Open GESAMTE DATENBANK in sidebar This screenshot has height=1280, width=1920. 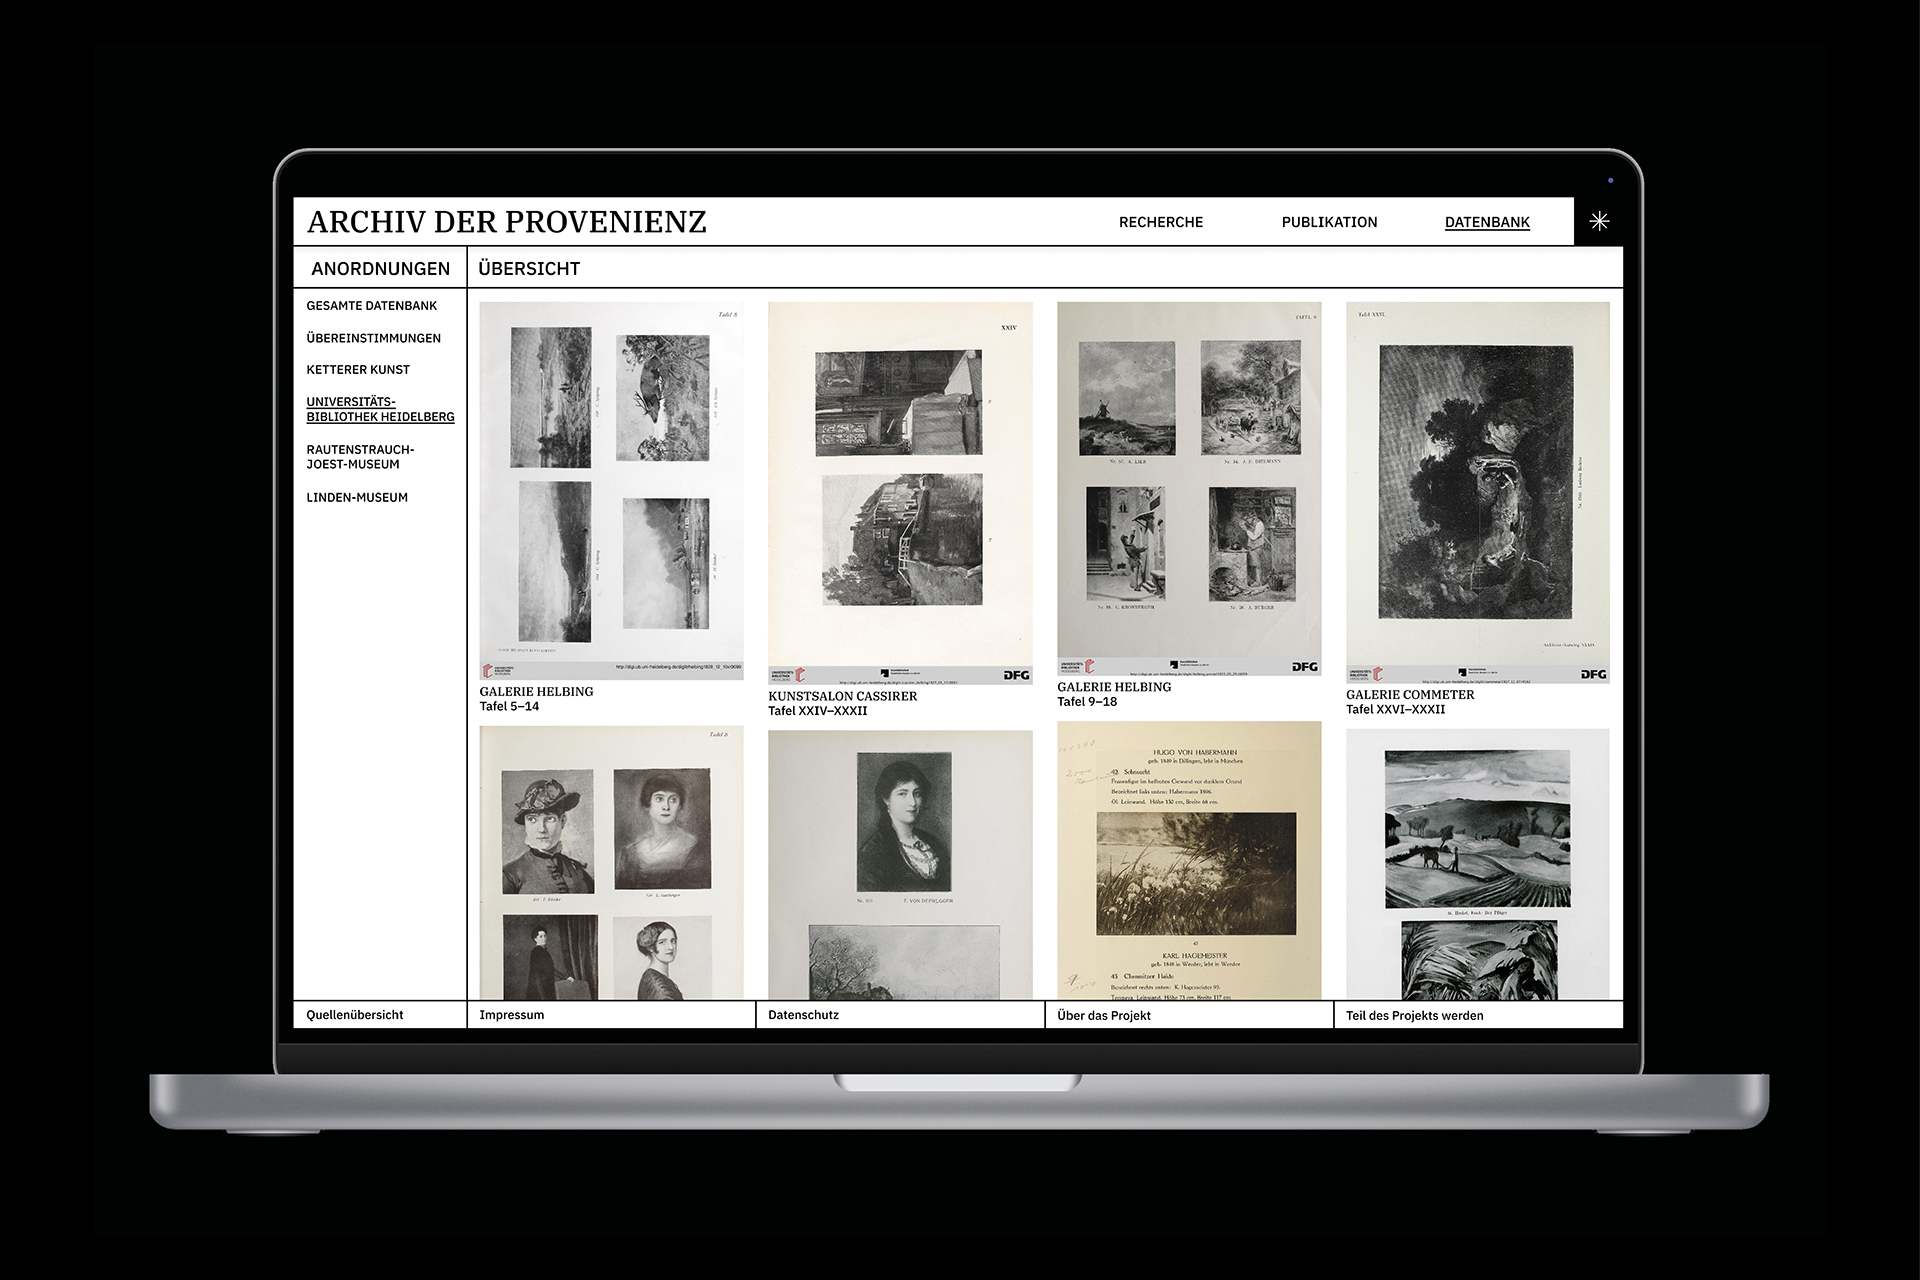point(372,306)
